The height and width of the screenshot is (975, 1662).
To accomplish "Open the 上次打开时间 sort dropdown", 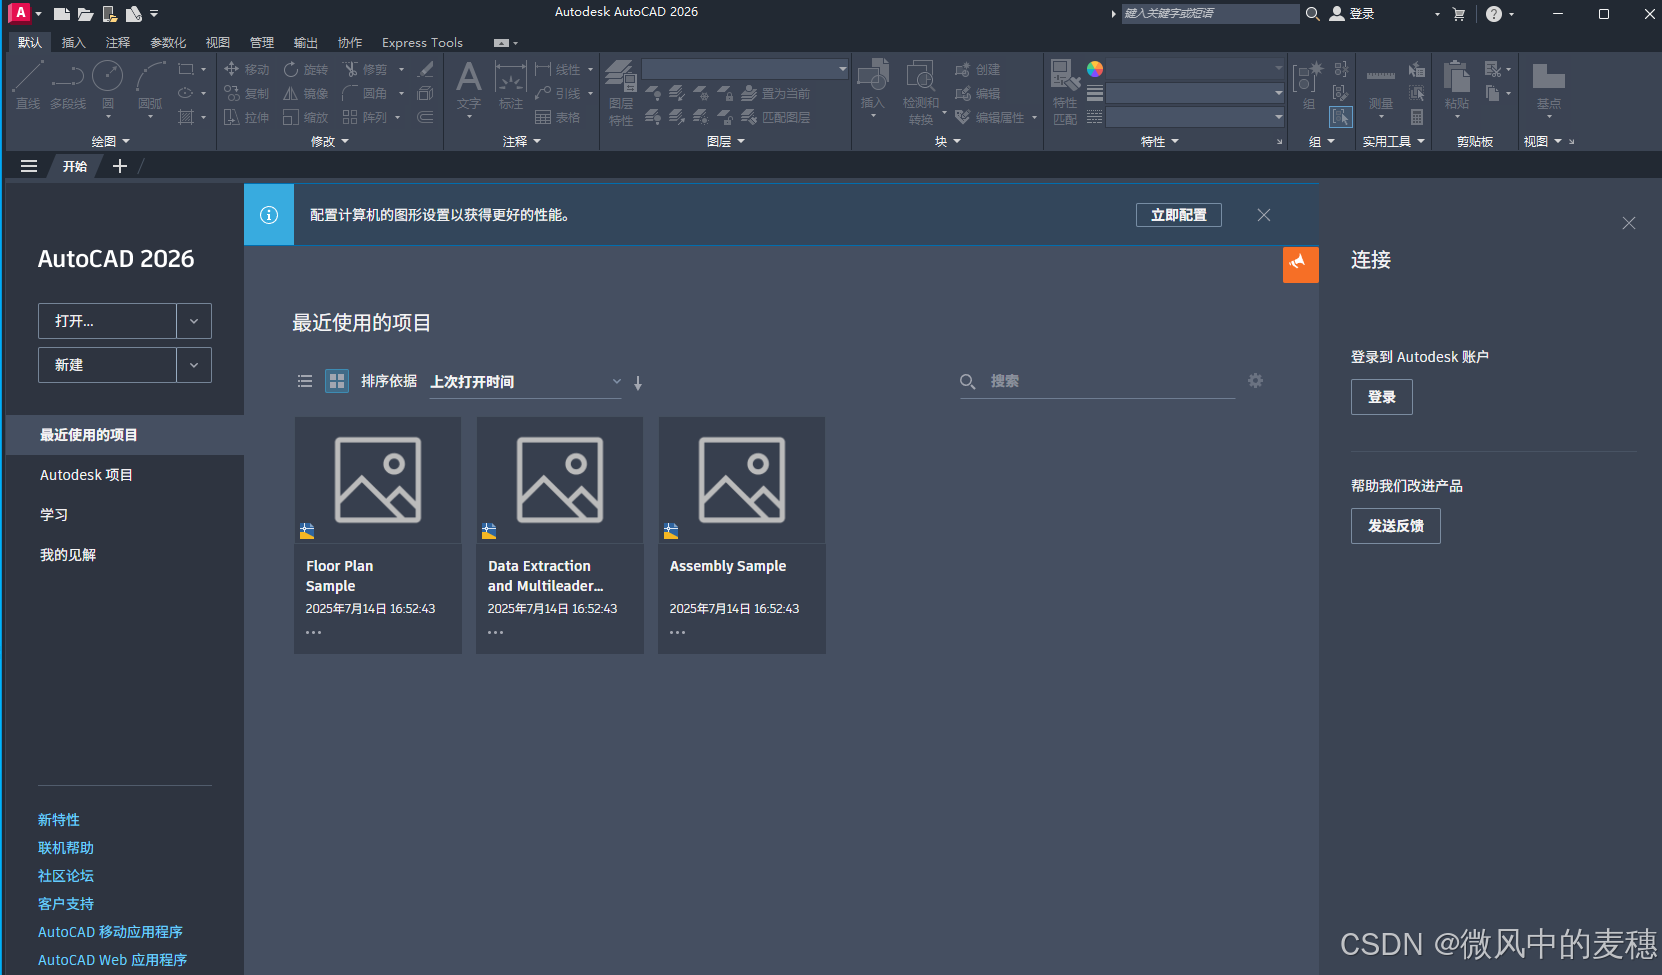I will click(x=526, y=382).
